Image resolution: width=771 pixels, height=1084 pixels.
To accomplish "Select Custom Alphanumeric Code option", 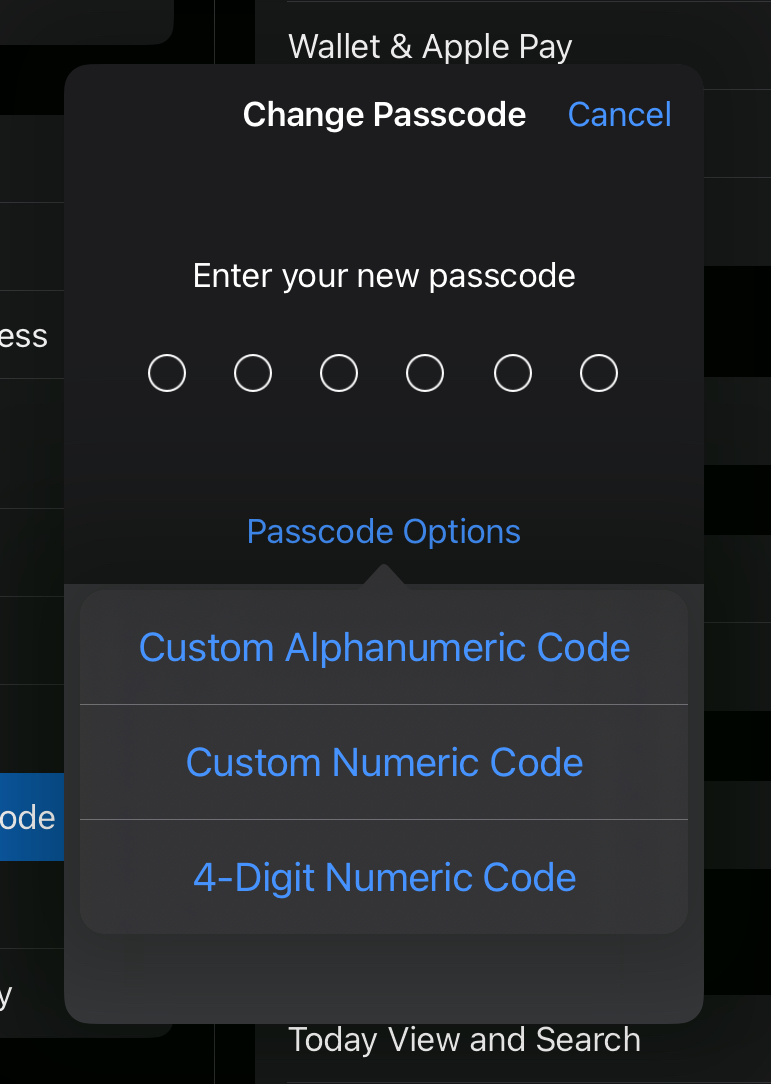I will click(384, 647).
